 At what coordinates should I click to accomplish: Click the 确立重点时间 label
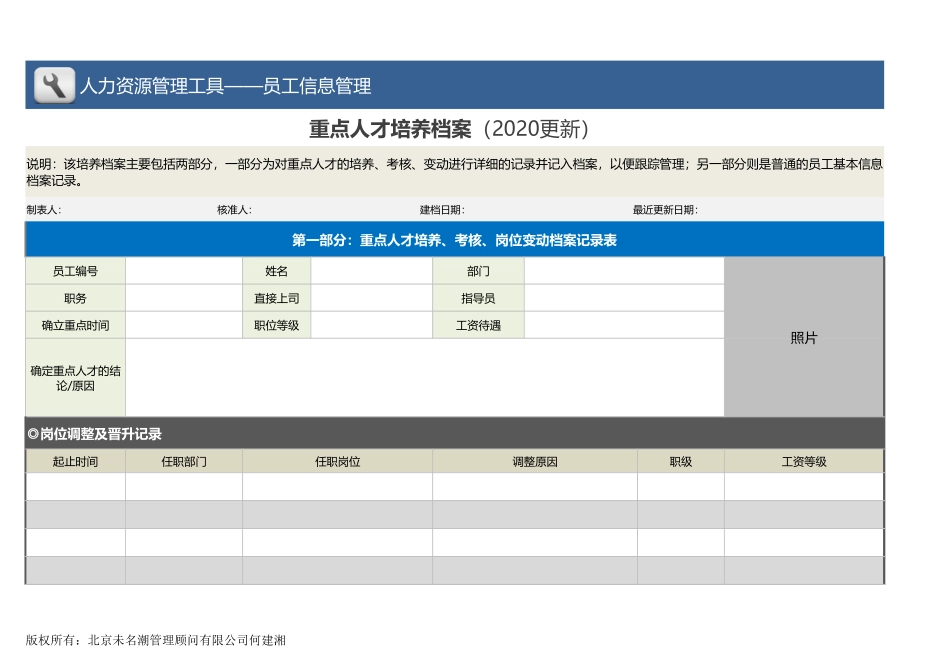coord(73,324)
